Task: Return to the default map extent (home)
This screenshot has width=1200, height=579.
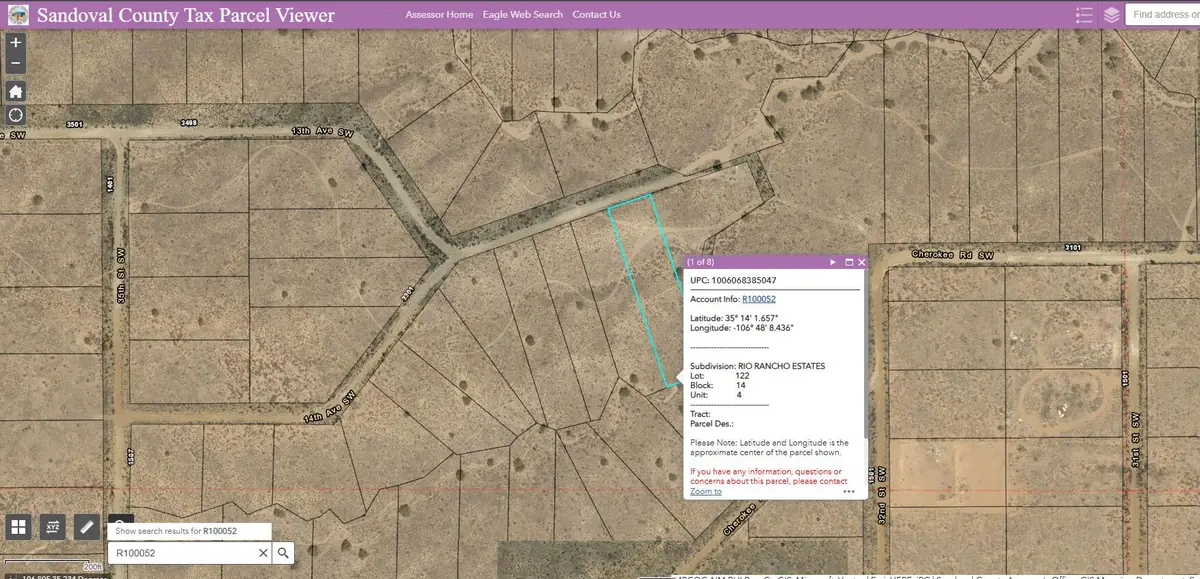Action: [x=16, y=91]
